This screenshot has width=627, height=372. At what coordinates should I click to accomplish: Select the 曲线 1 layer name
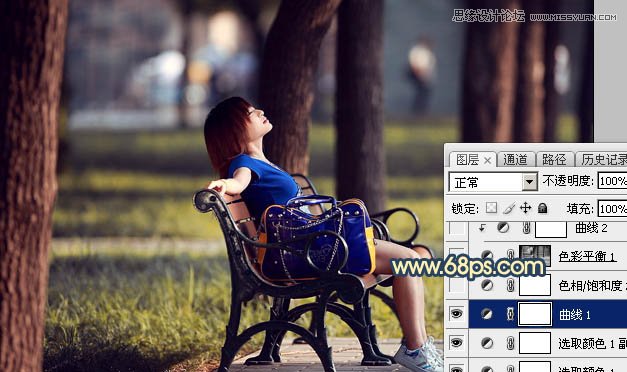click(575, 315)
